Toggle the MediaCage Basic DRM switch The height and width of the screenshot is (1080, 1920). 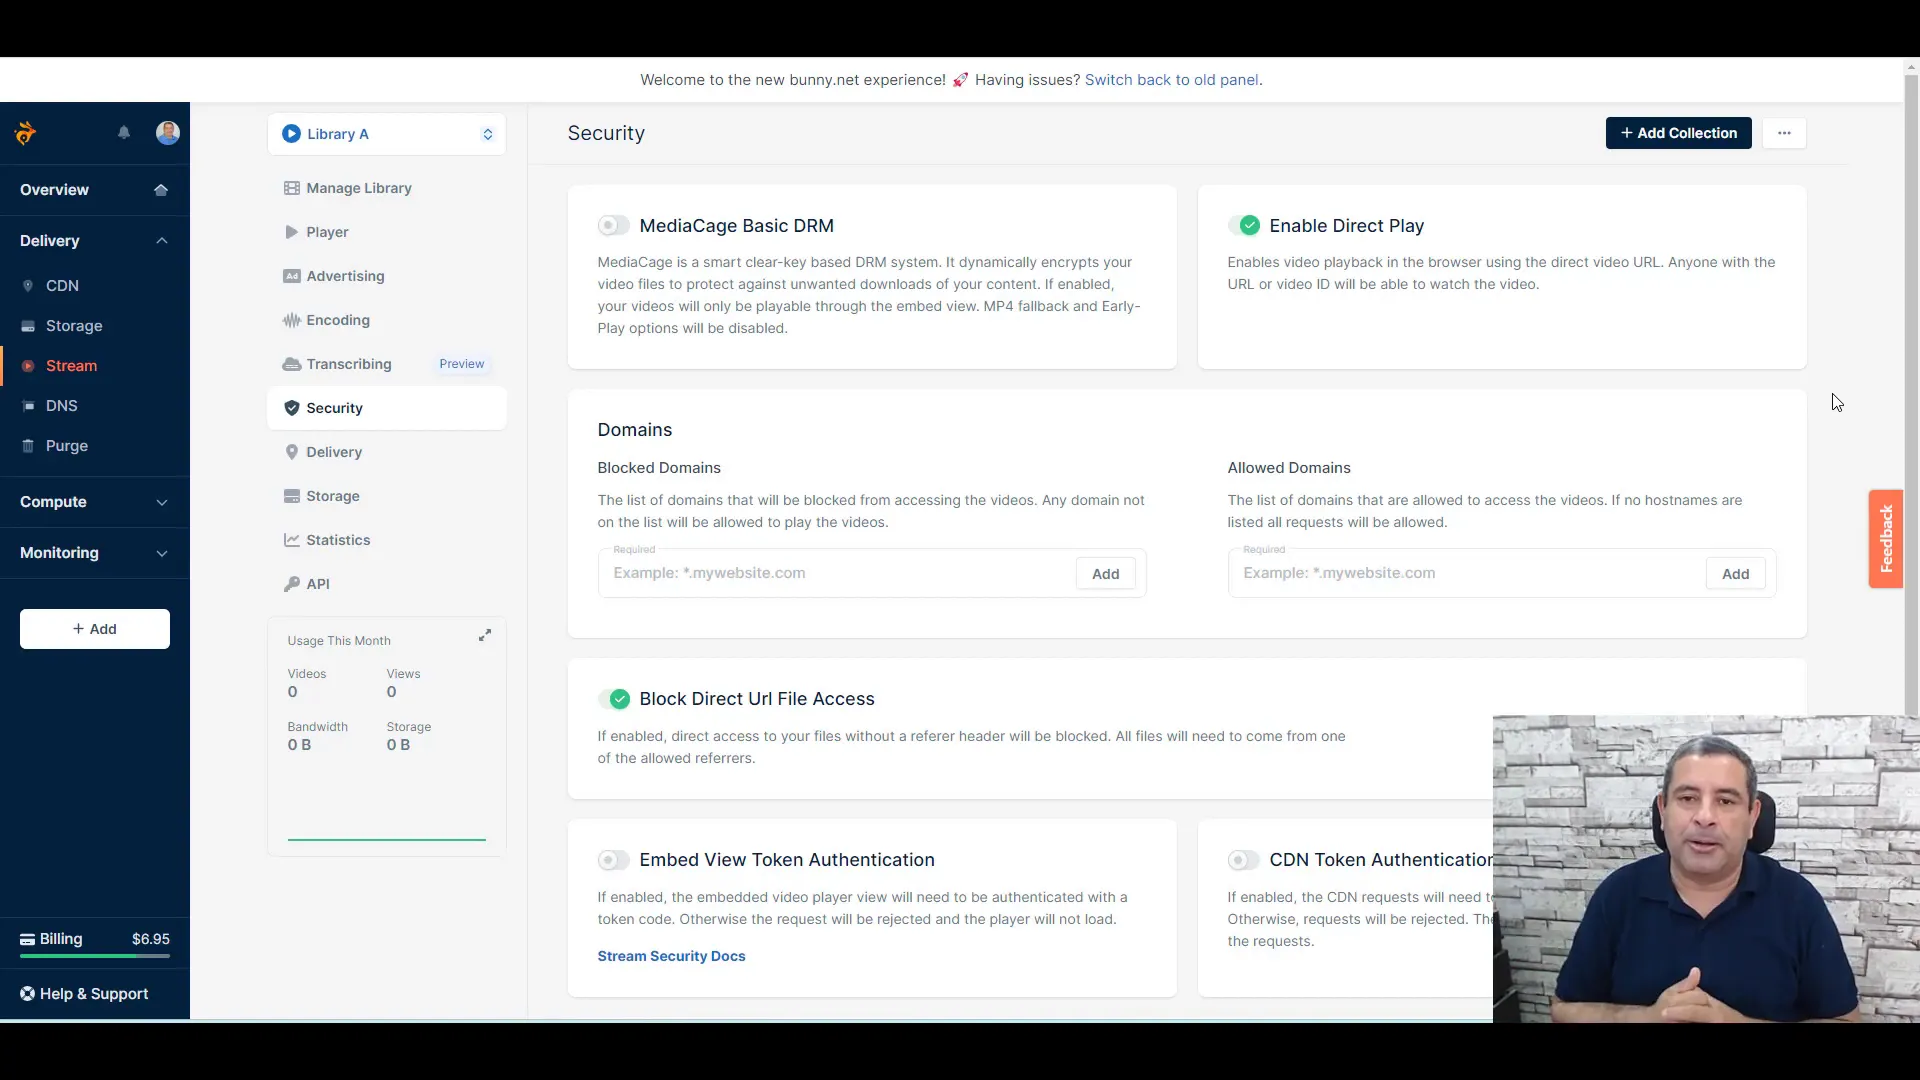pyautogui.click(x=612, y=224)
